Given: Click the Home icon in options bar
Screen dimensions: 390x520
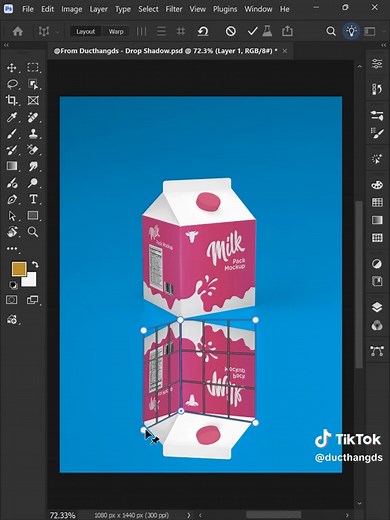Looking at the screenshot, I should (18, 31).
